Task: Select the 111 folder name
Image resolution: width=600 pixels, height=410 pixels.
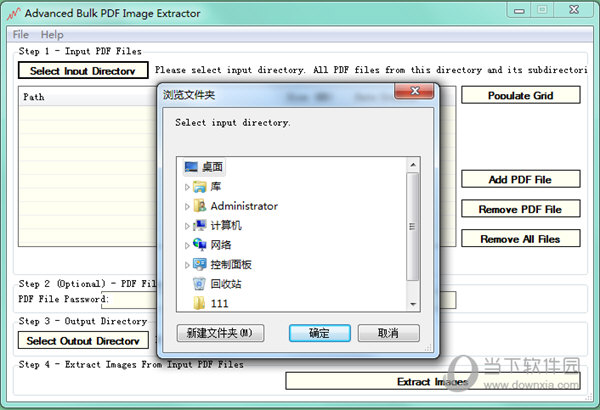Action: 219,304
